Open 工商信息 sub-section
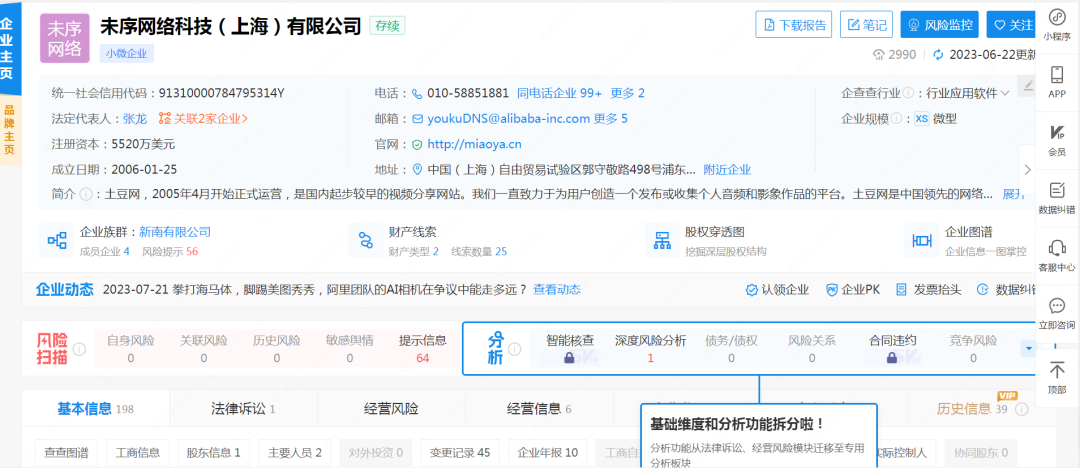Image resolution: width=1080 pixels, height=468 pixels. [x=137, y=453]
